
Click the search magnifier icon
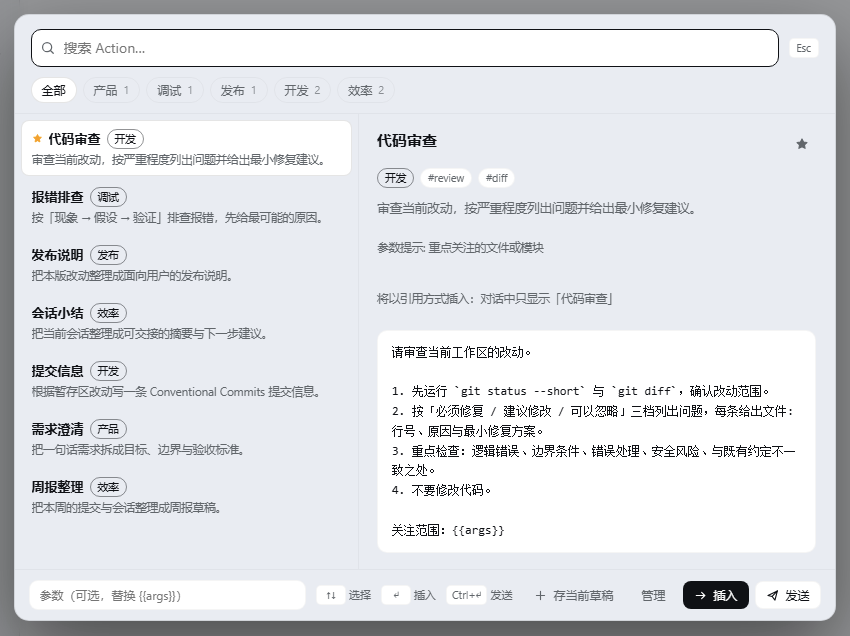click(48, 48)
